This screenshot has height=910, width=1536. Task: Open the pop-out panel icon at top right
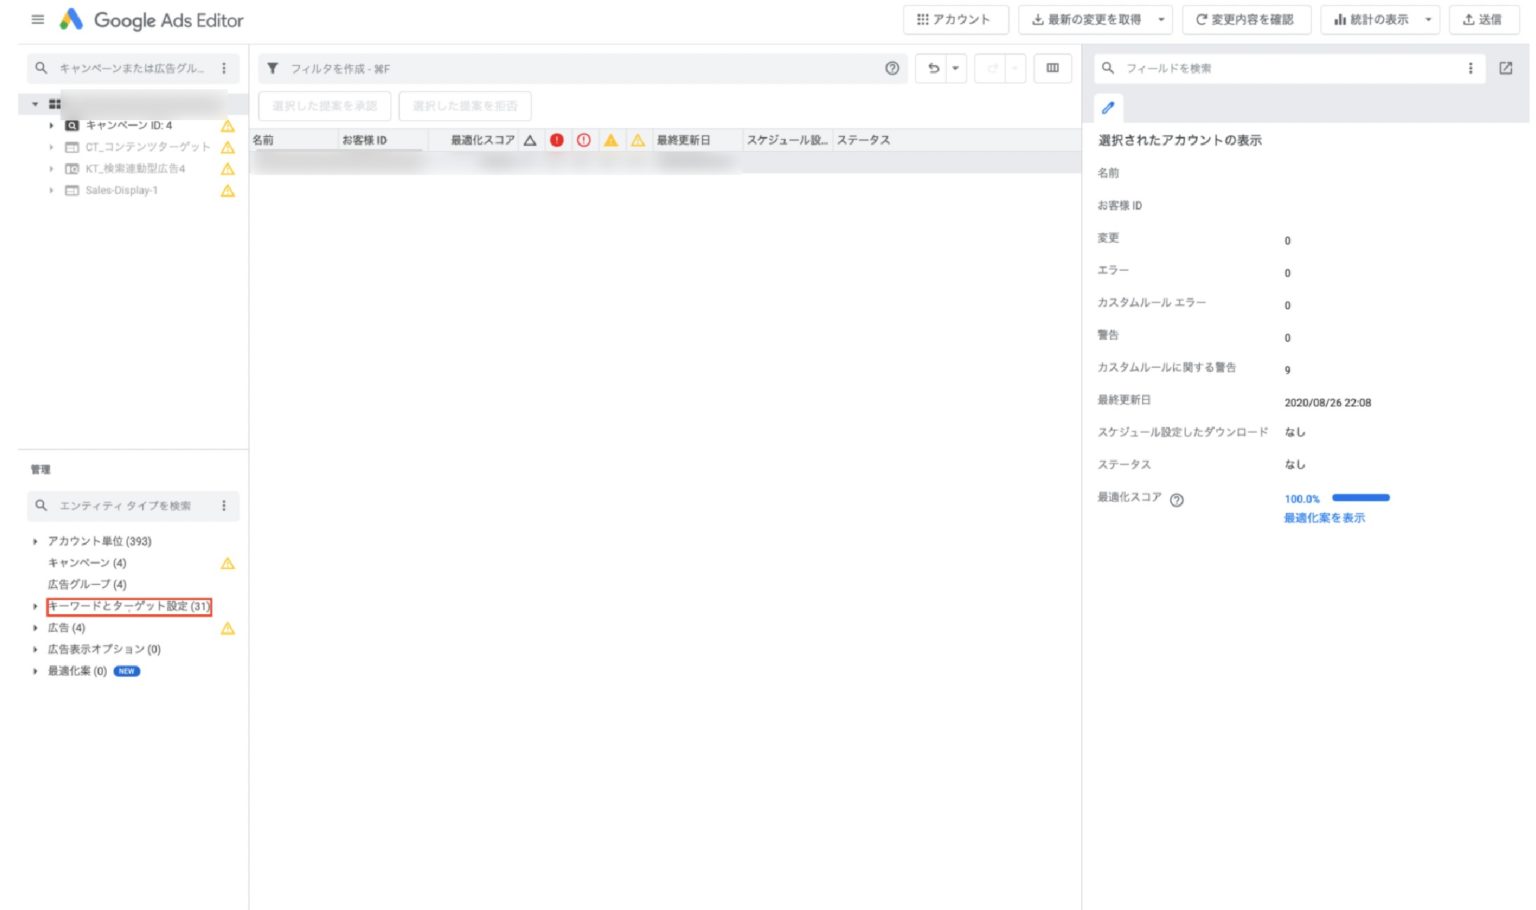click(1506, 68)
